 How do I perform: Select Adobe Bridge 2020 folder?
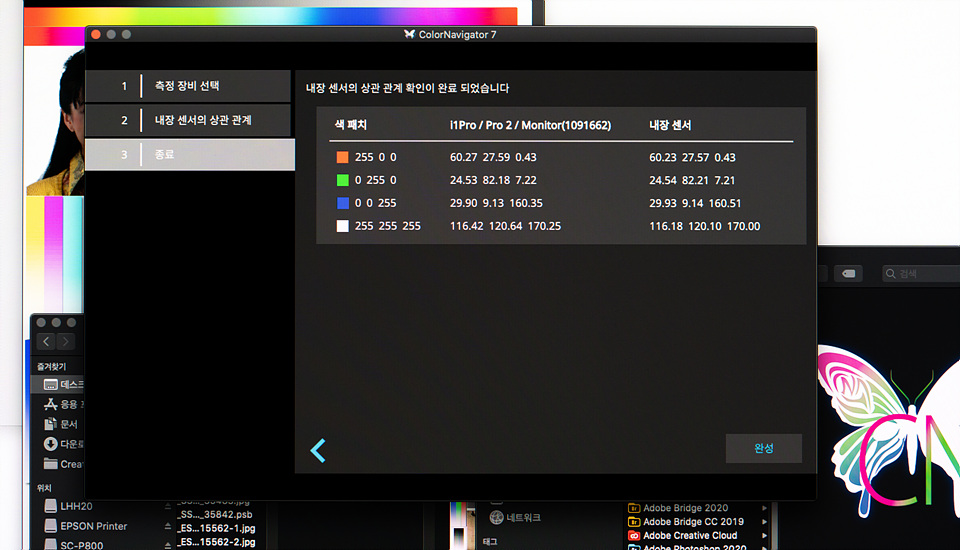pyautogui.click(x=678, y=508)
